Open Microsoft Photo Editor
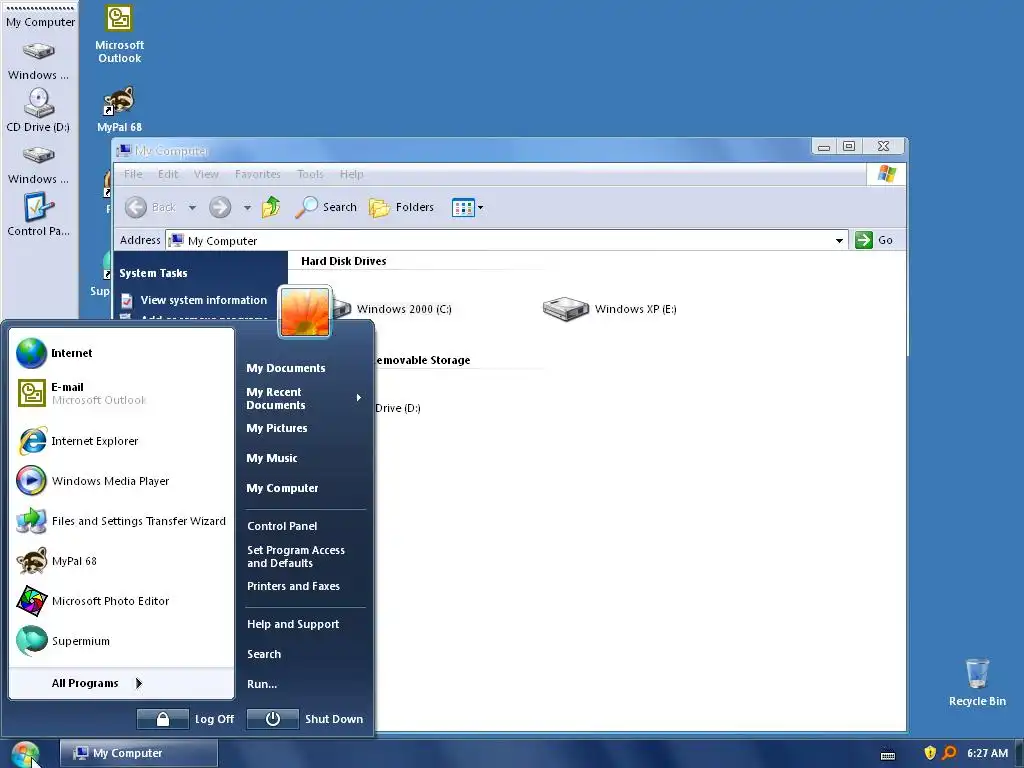This screenshot has width=1024, height=768. click(x=121, y=601)
